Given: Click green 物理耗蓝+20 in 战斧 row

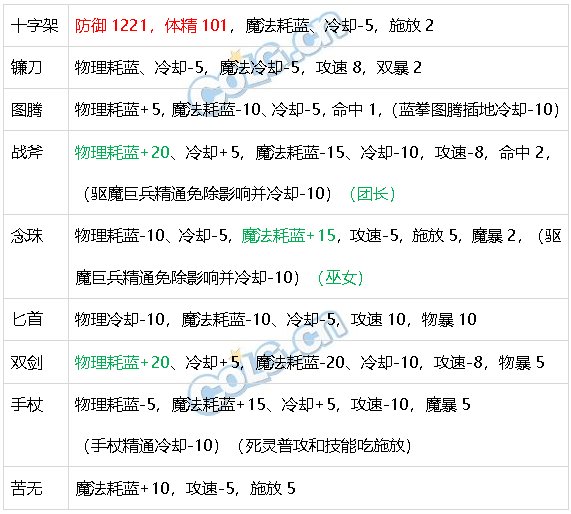Looking at the screenshot, I should click(122, 152).
